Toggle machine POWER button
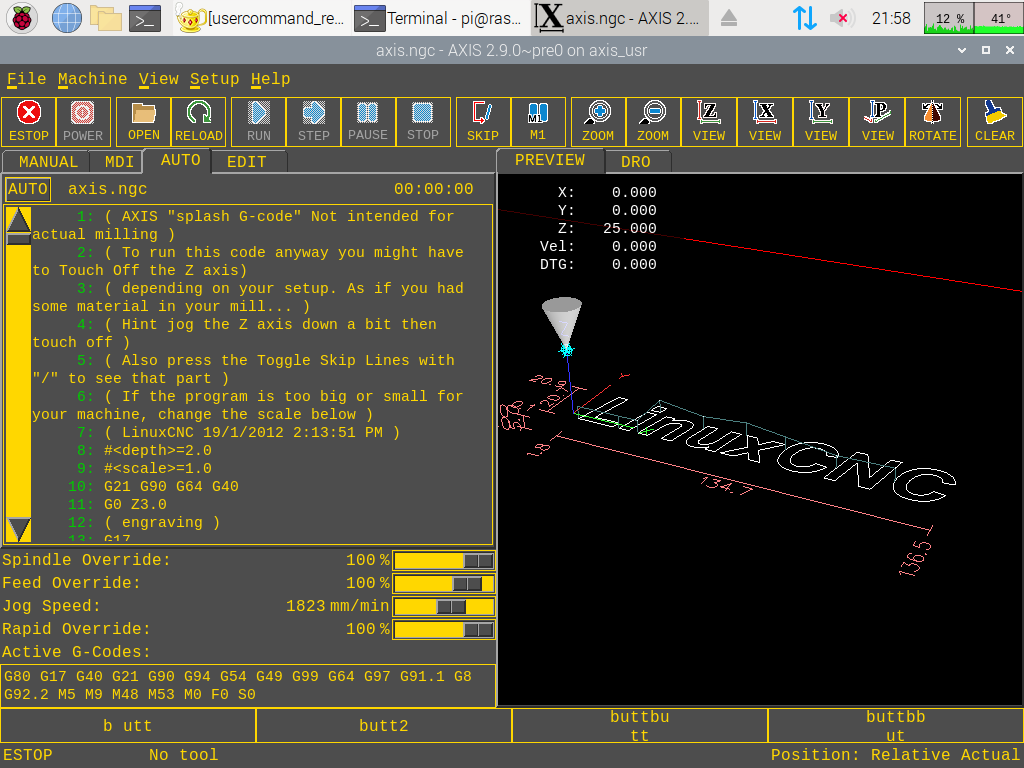This screenshot has width=1024, height=768. point(83,122)
